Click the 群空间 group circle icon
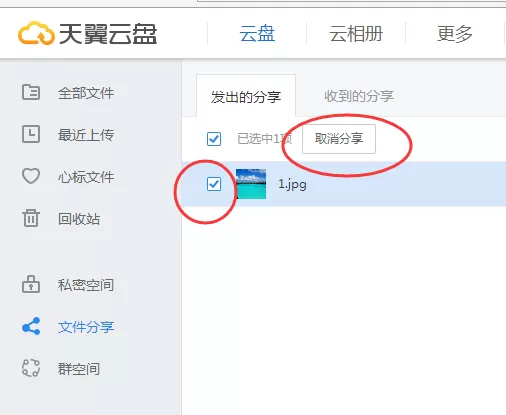506x415 pixels. point(31,368)
